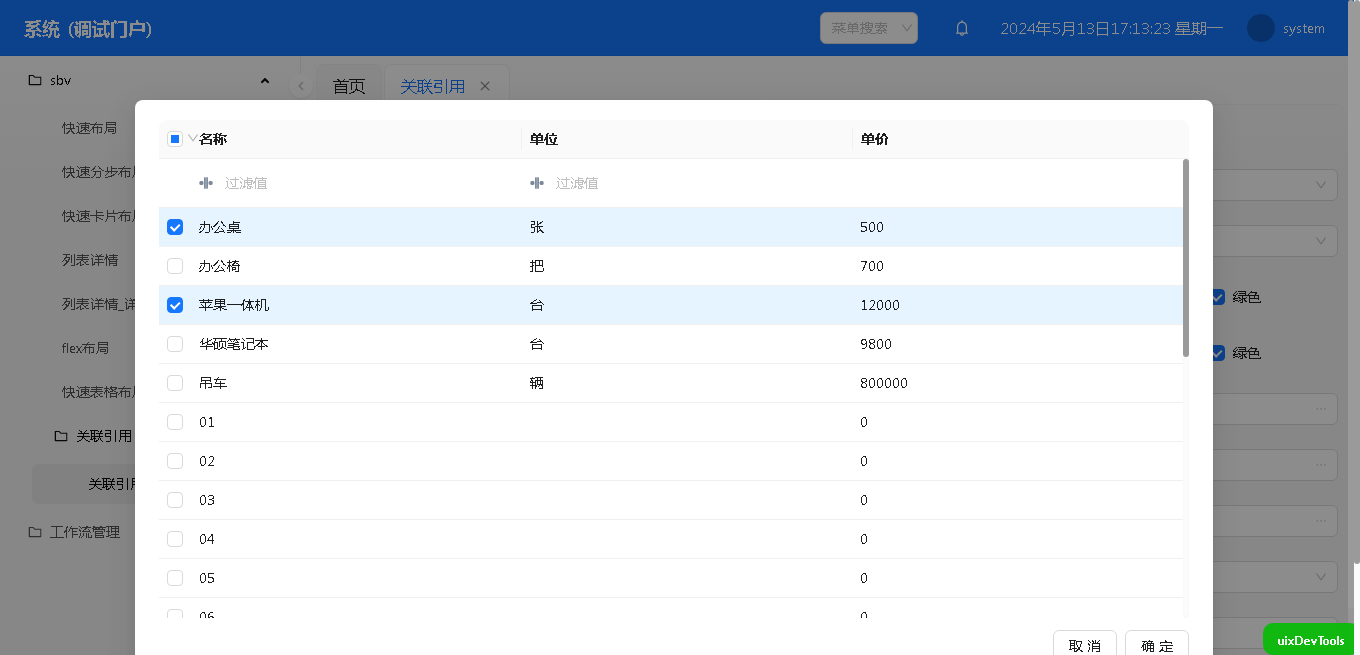Click the 确定 button
This screenshot has width=1360, height=655.
click(1157, 645)
